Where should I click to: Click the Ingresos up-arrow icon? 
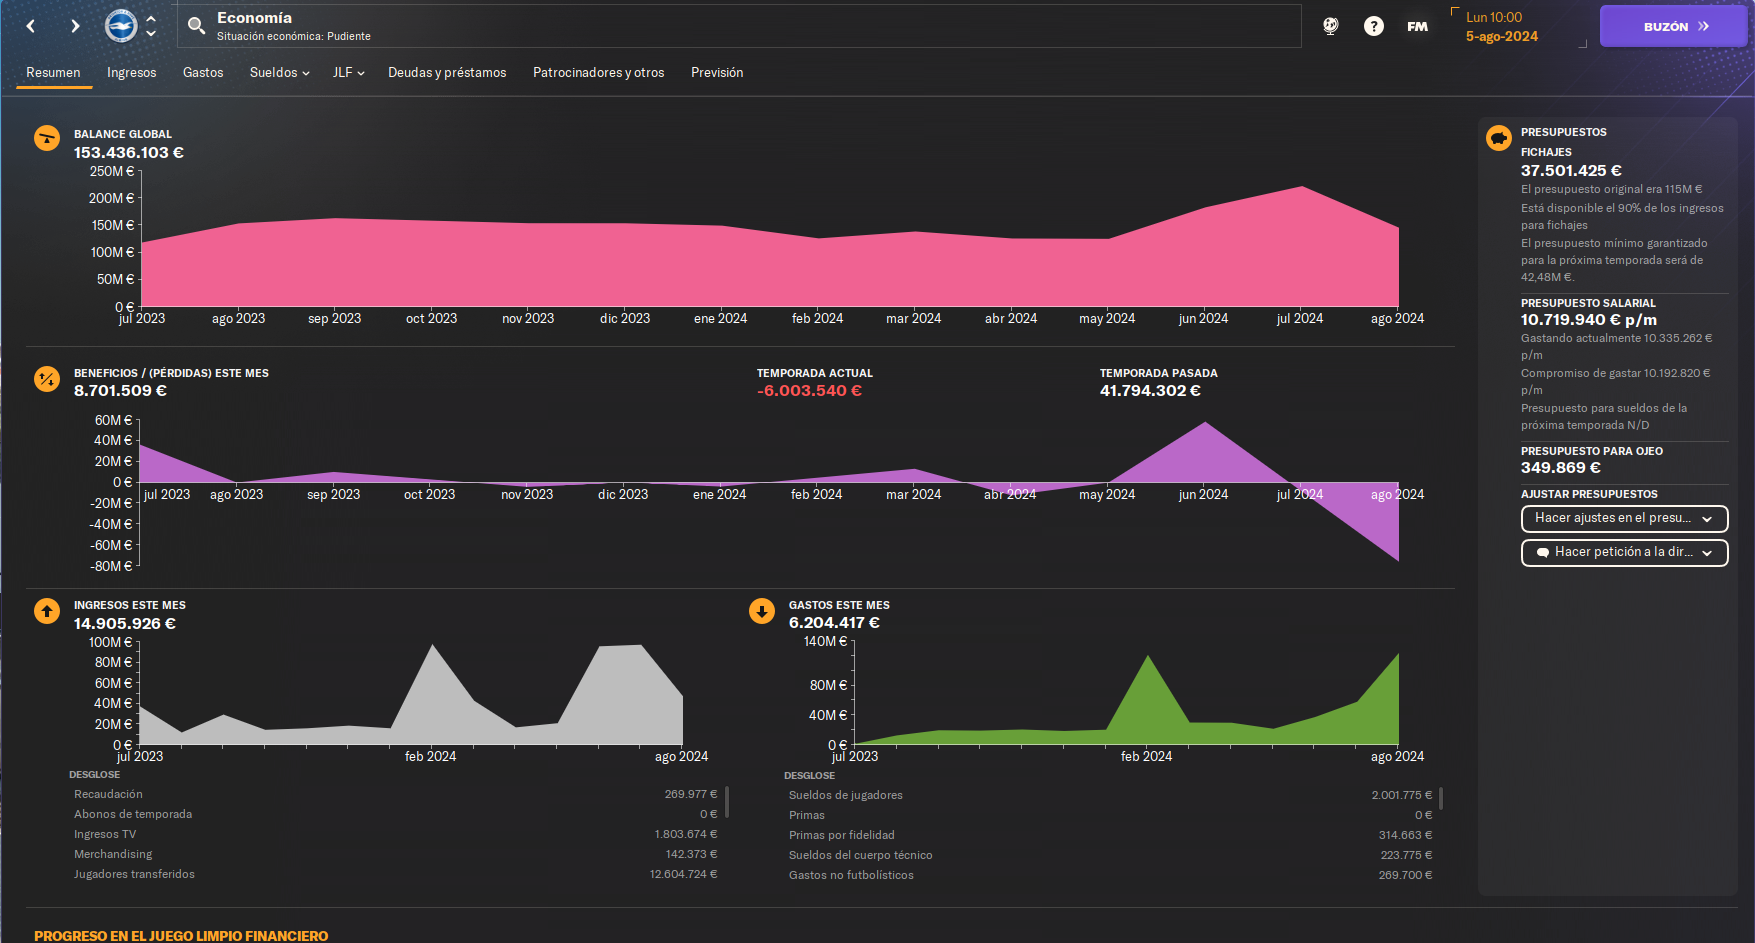point(47,610)
